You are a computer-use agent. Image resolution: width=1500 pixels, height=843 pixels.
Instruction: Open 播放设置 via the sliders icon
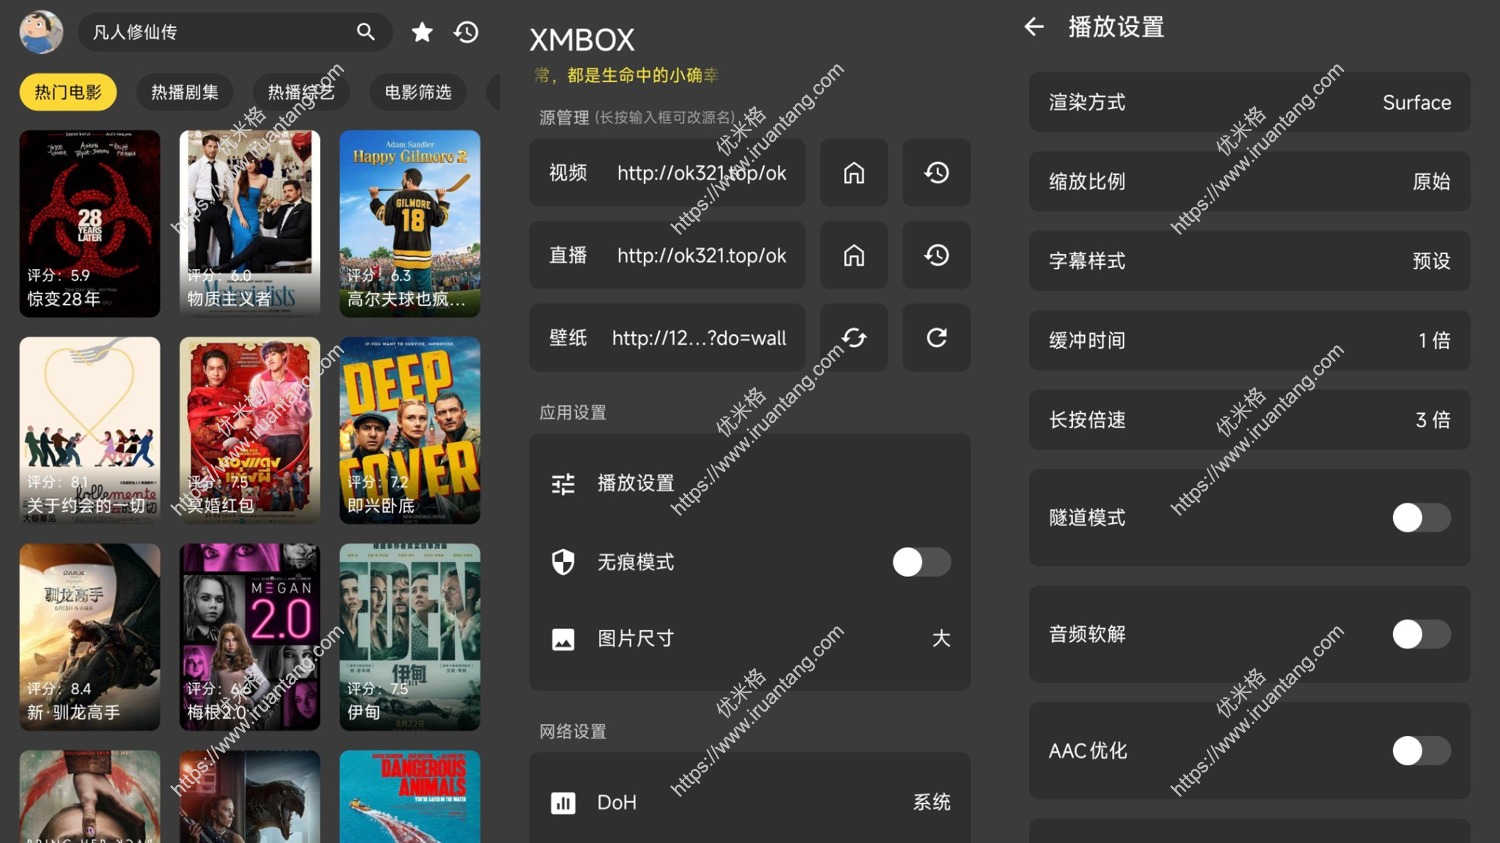pos(563,483)
